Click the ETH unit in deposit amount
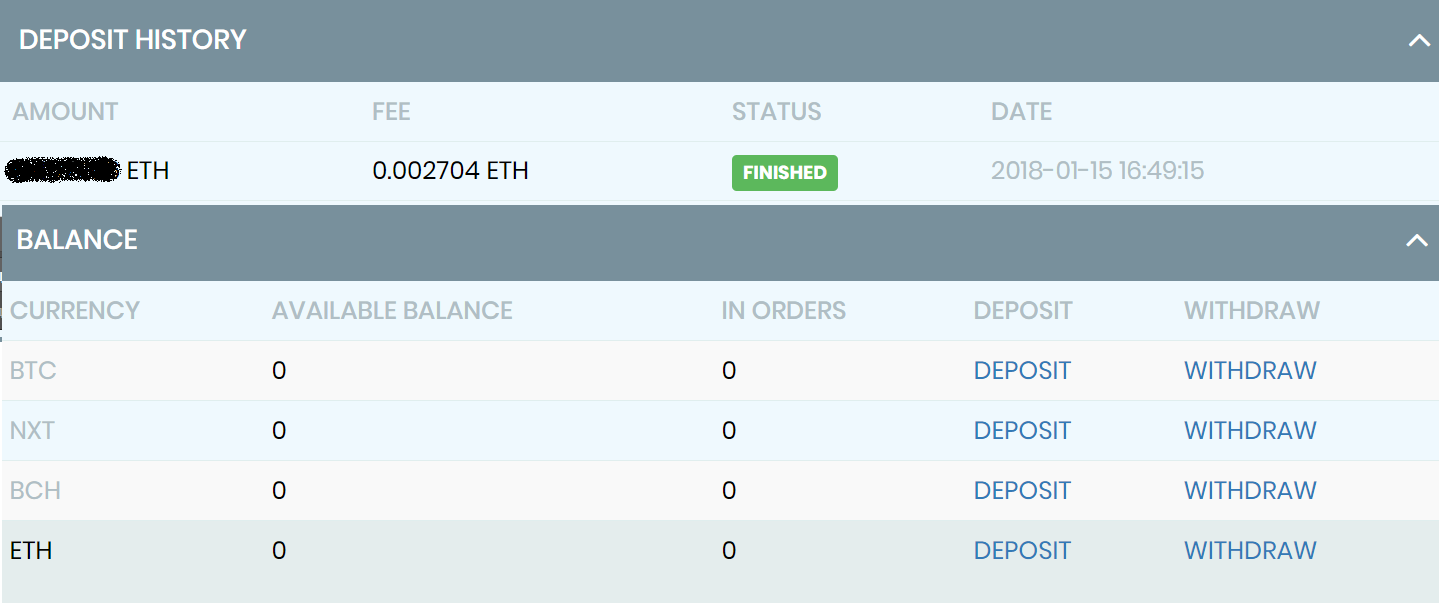The image size is (1439, 603). pyautogui.click(x=148, y=171)
